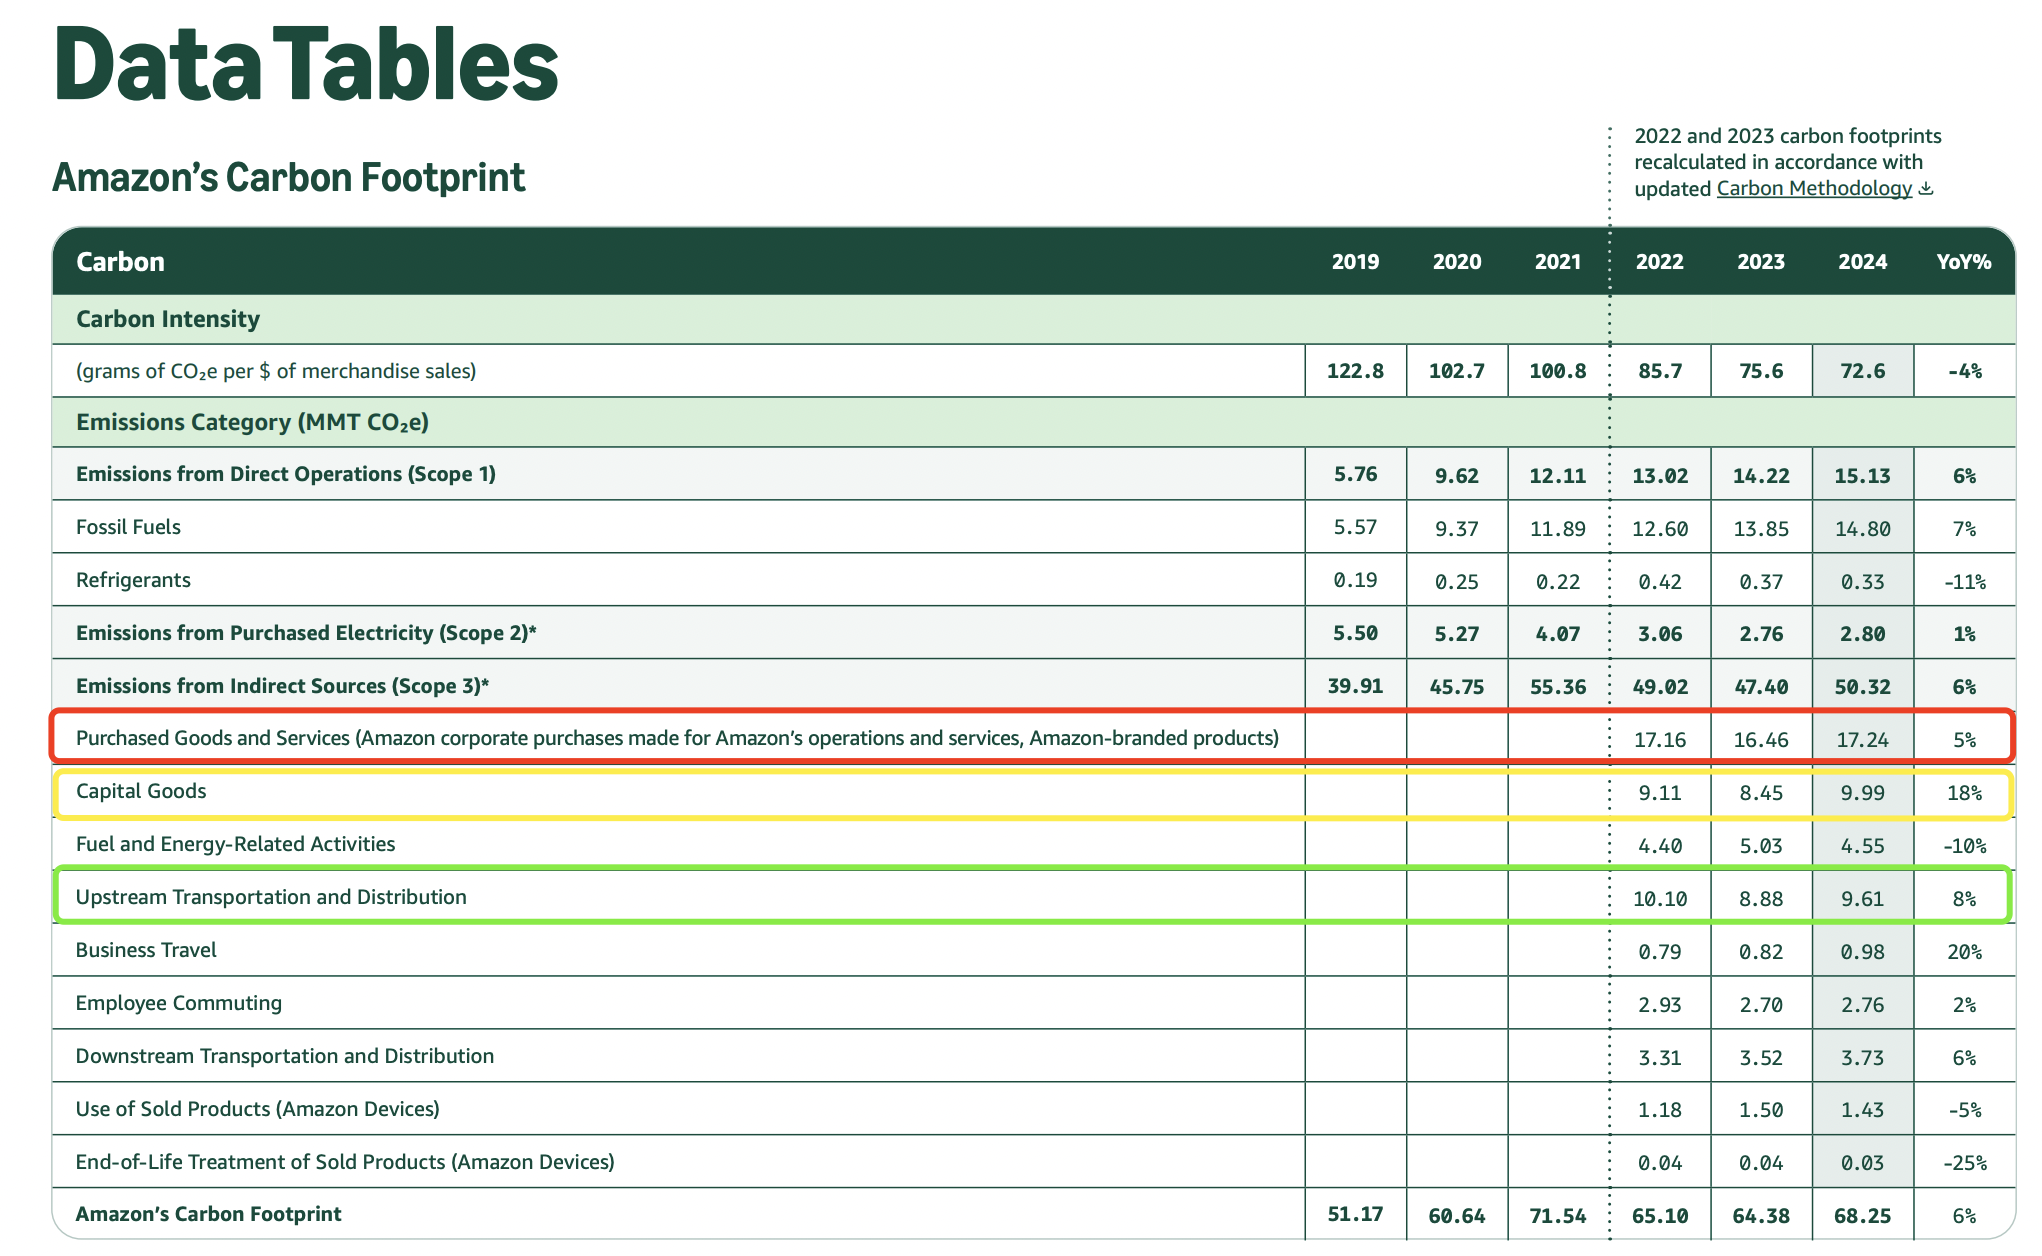Select End-of-Life Treatment of Sold Products label
Screen dimensions: 2042x1256
345,1162
